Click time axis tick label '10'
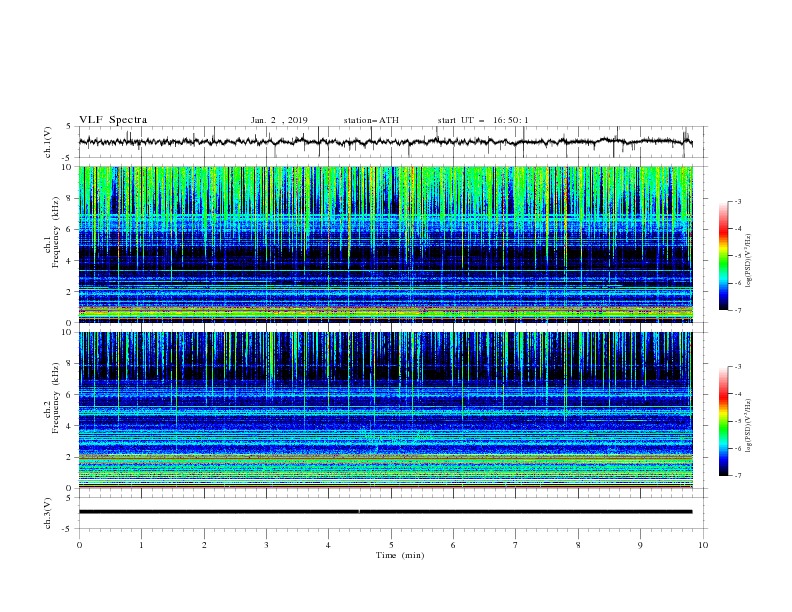 pos(703,545)
